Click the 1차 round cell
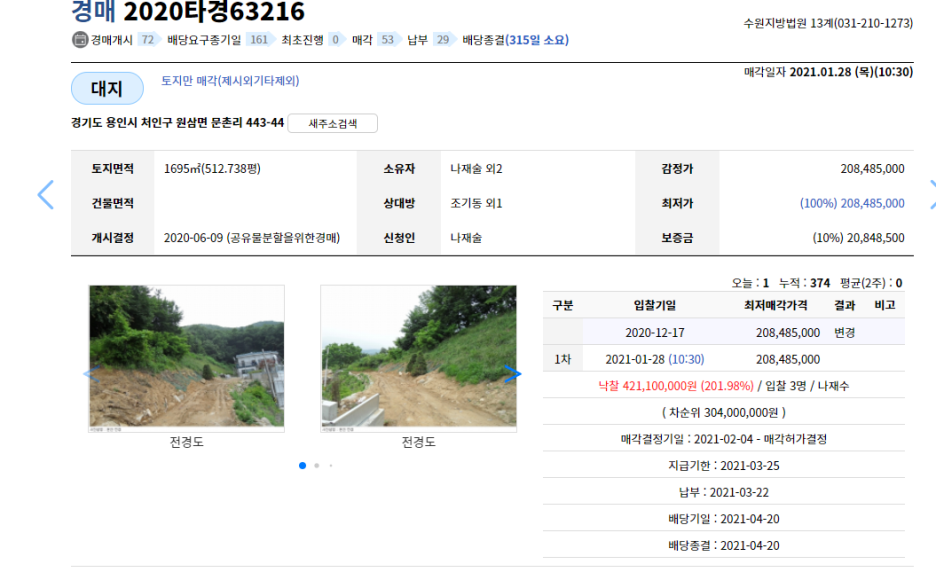 click(x=562, y=359)
